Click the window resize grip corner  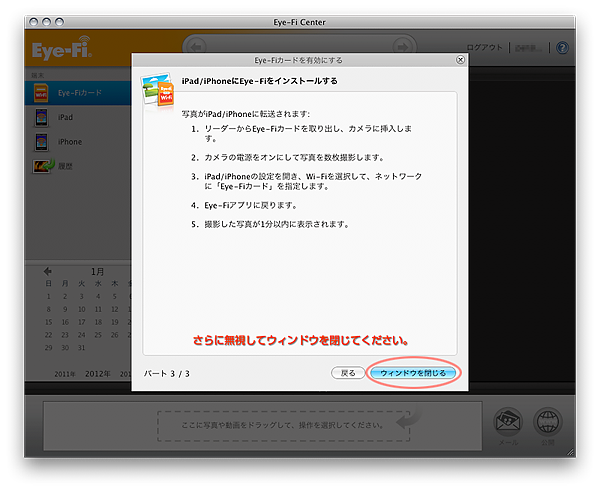[571, 453]
